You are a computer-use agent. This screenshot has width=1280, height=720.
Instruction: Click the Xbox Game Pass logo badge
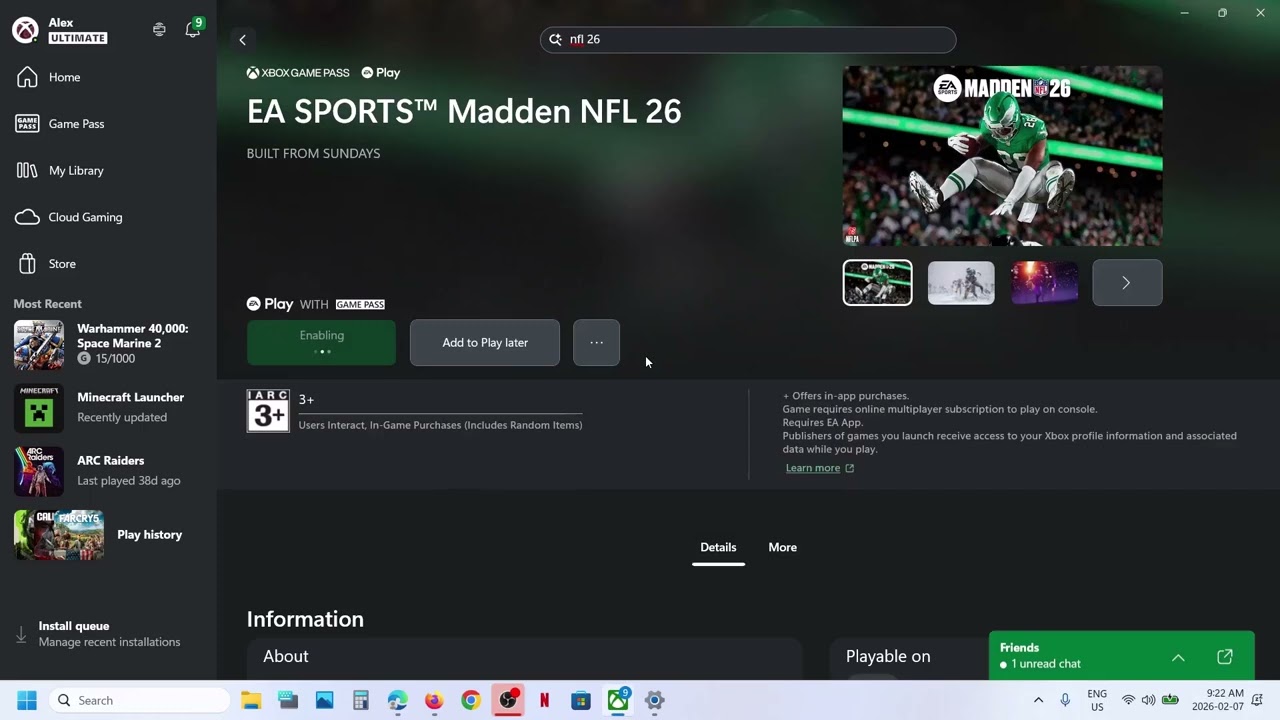[x=298, y=73]
